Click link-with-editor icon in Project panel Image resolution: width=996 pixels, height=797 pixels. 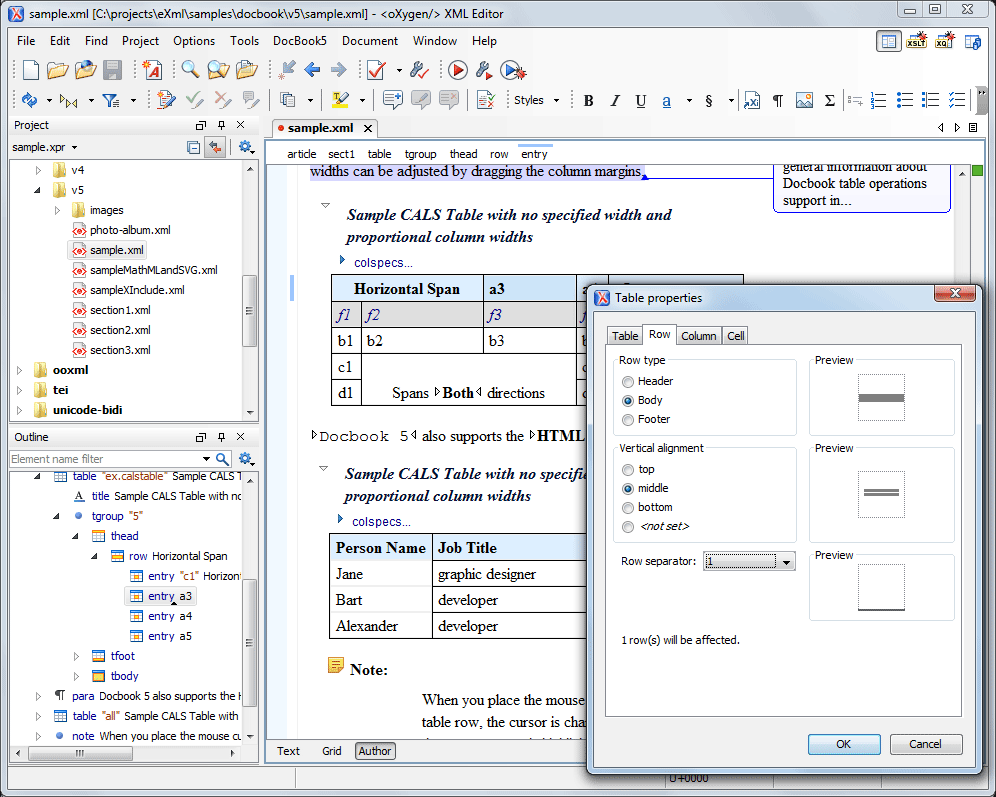click(216, 147)
